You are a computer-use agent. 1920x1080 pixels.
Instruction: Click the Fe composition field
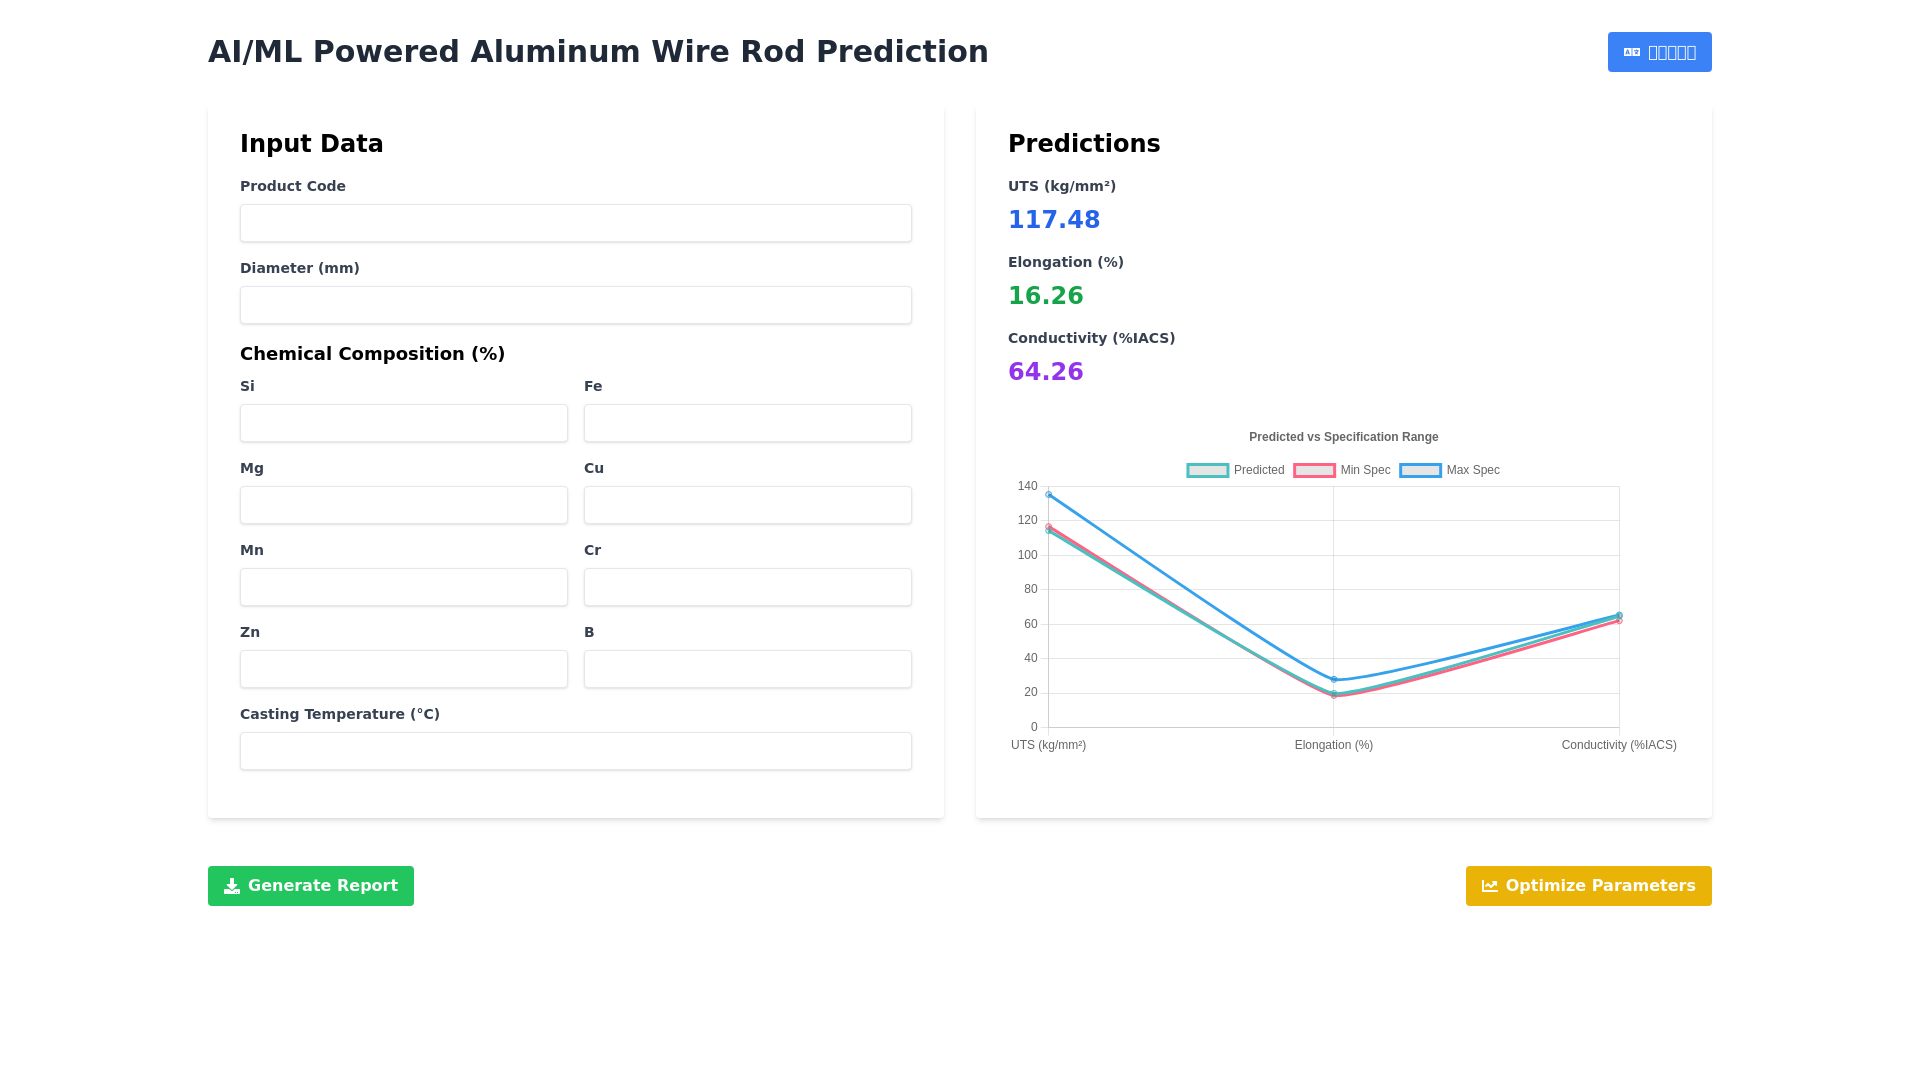tap(748, 423)
